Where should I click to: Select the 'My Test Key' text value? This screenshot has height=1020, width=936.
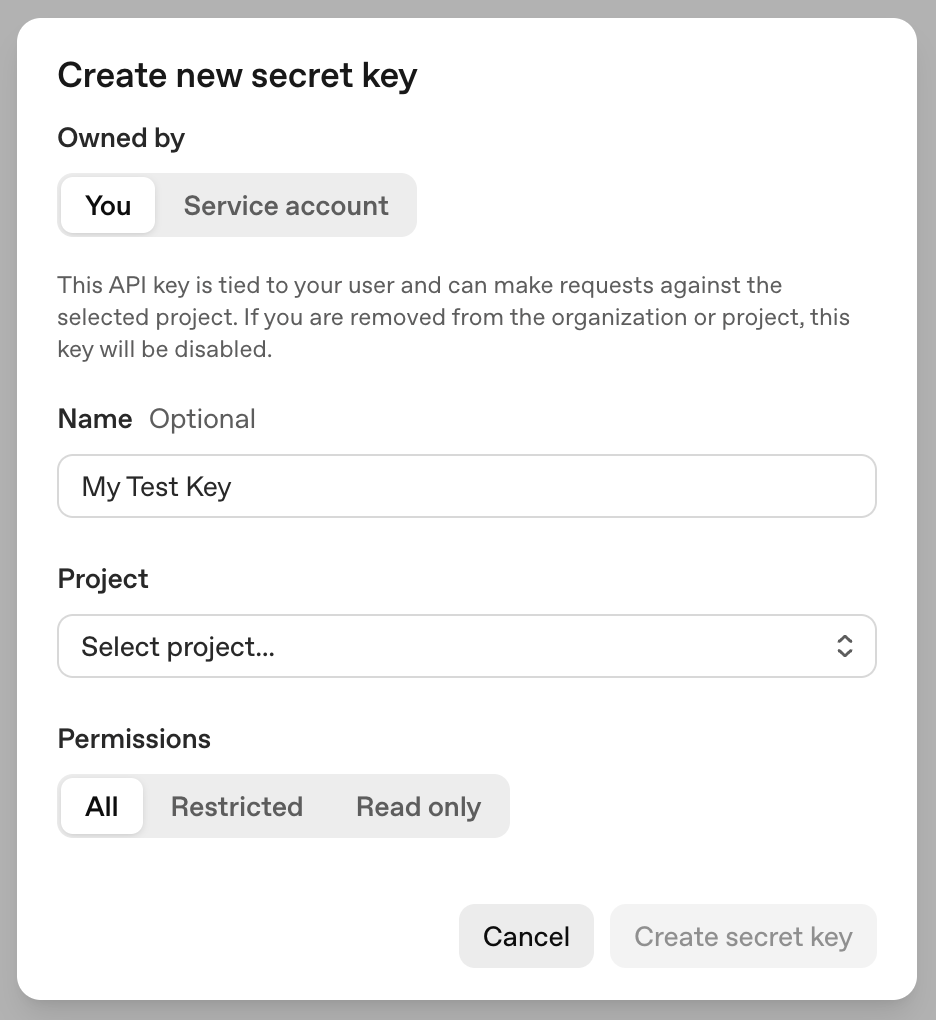pyautogui.click(x=156, y=486)
